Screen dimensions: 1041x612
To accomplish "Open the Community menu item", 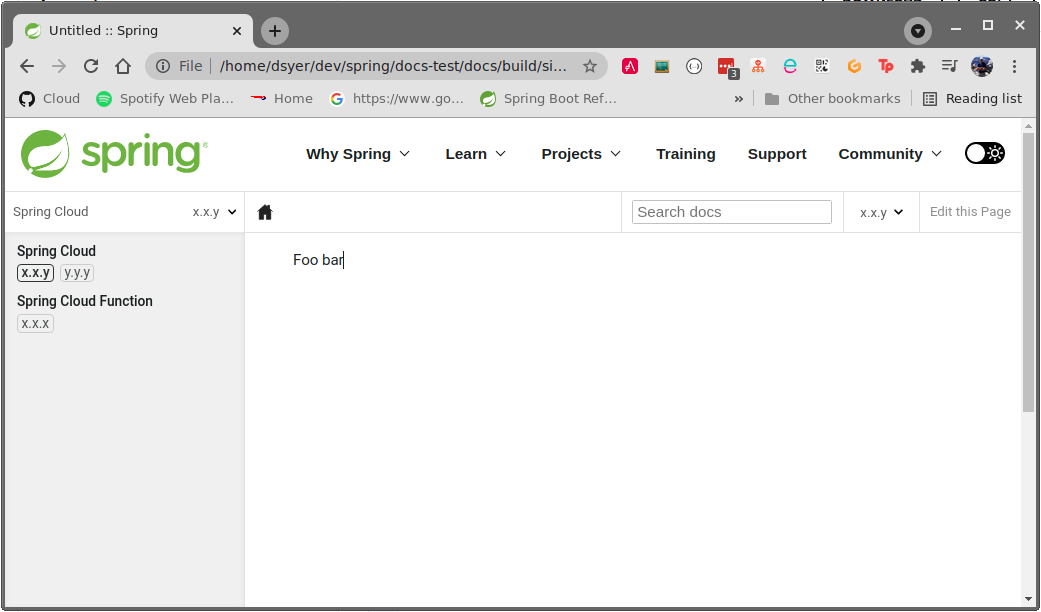I will tap(882, 154).
